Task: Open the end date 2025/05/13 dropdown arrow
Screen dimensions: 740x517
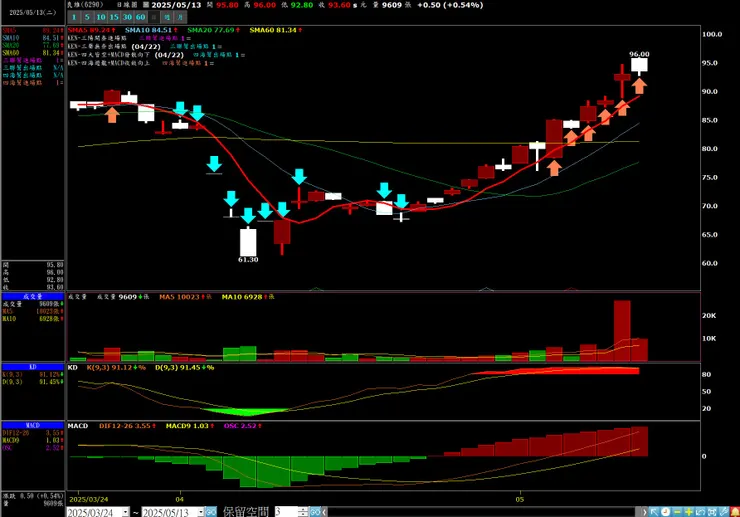Action: 201,512
